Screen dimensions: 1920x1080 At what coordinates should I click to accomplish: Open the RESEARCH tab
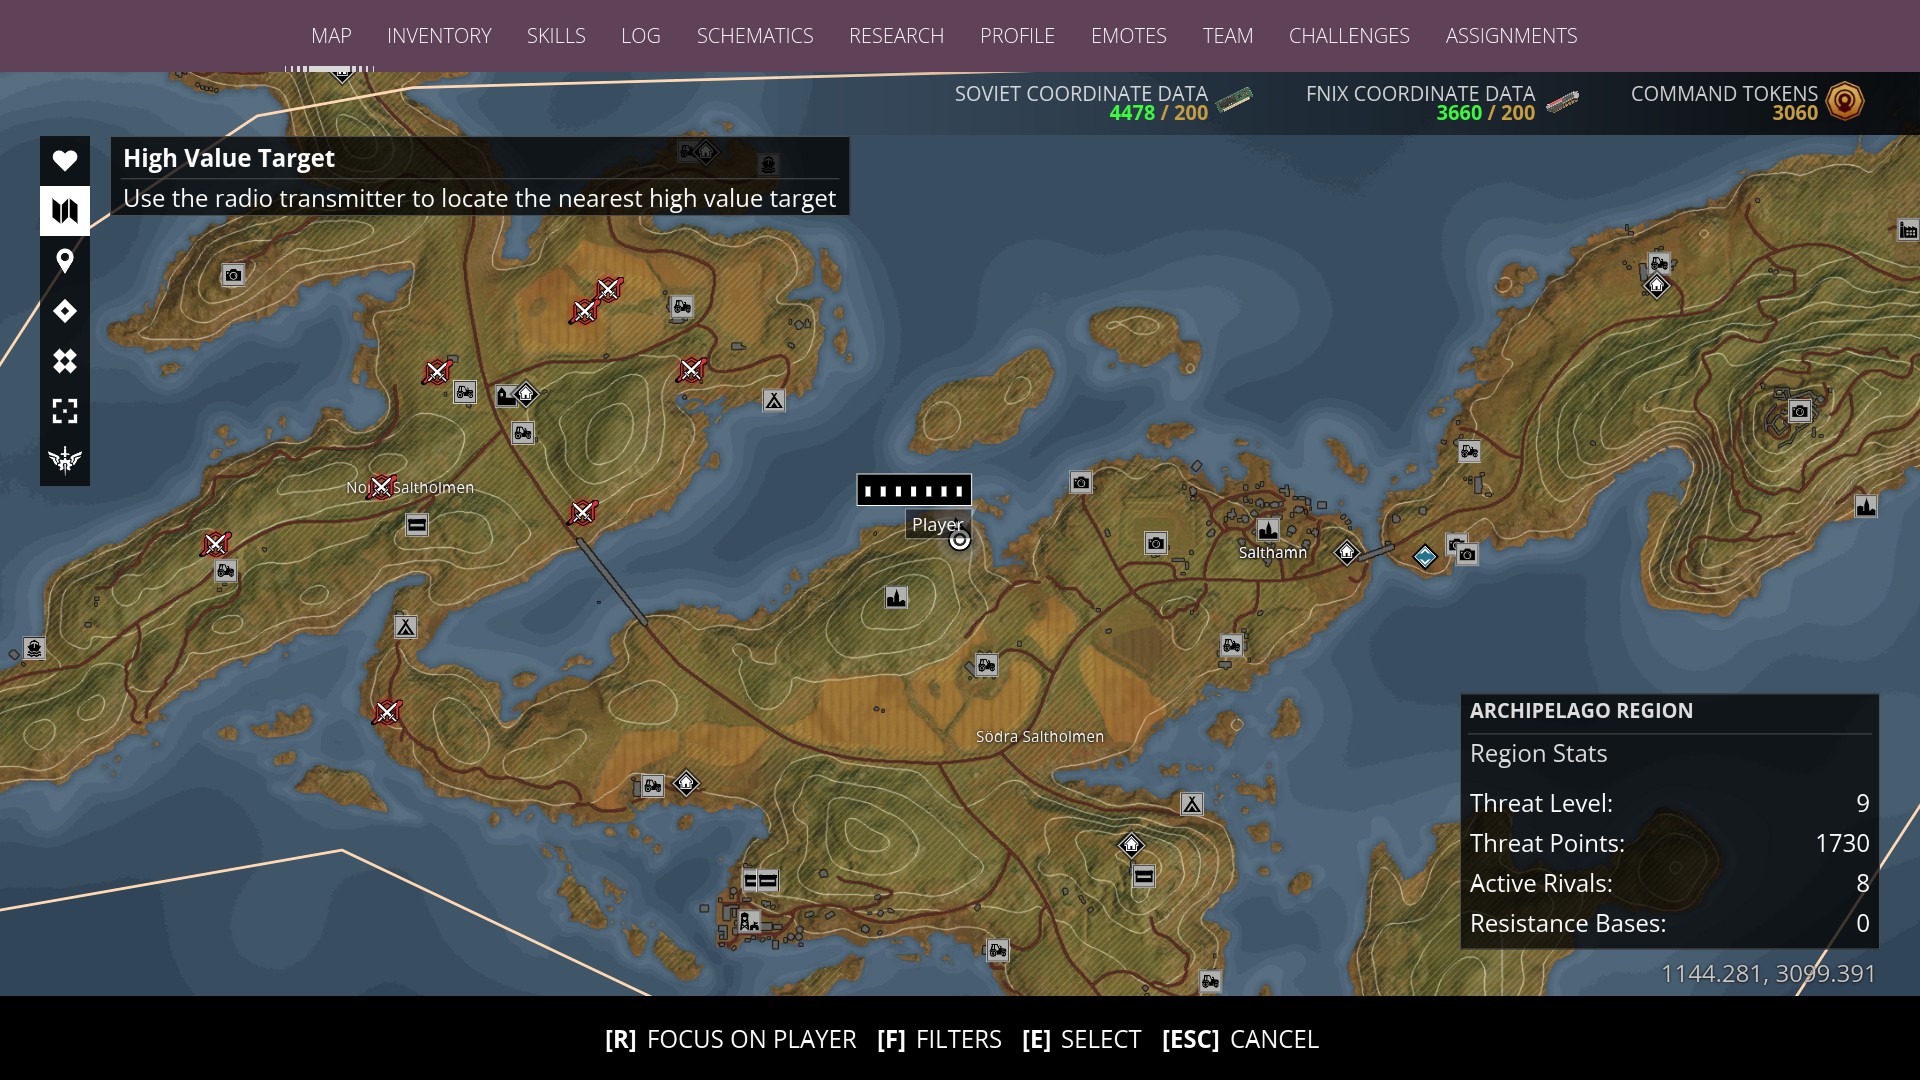coord(896,36)
